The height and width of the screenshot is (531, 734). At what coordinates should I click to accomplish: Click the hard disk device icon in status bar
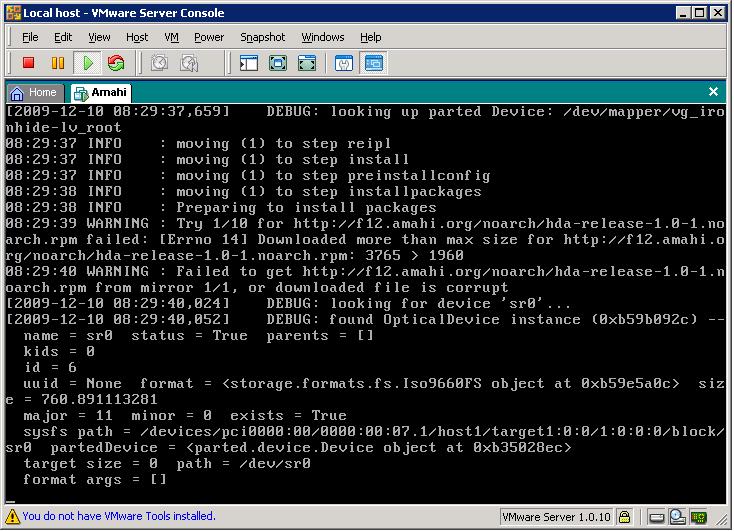[x=656, y=517]
